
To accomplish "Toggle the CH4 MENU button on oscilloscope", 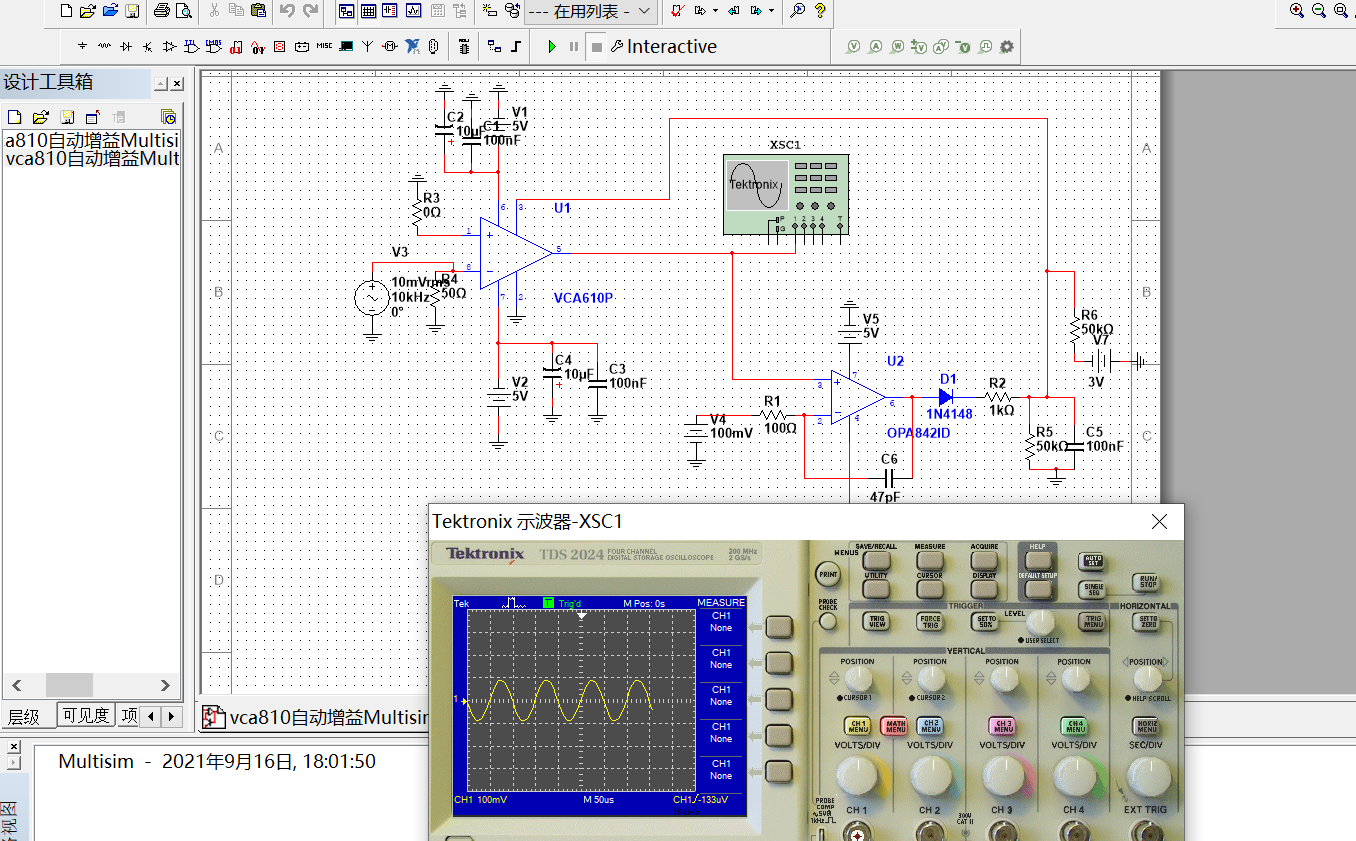I will [1074, 727].
